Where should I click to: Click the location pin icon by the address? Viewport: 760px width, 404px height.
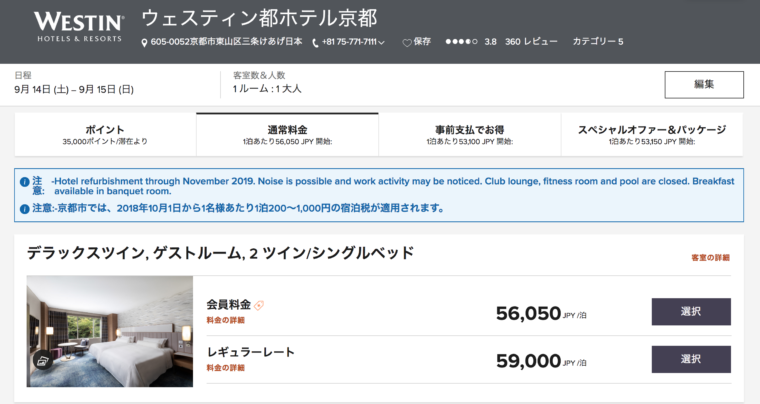(144, 43)
